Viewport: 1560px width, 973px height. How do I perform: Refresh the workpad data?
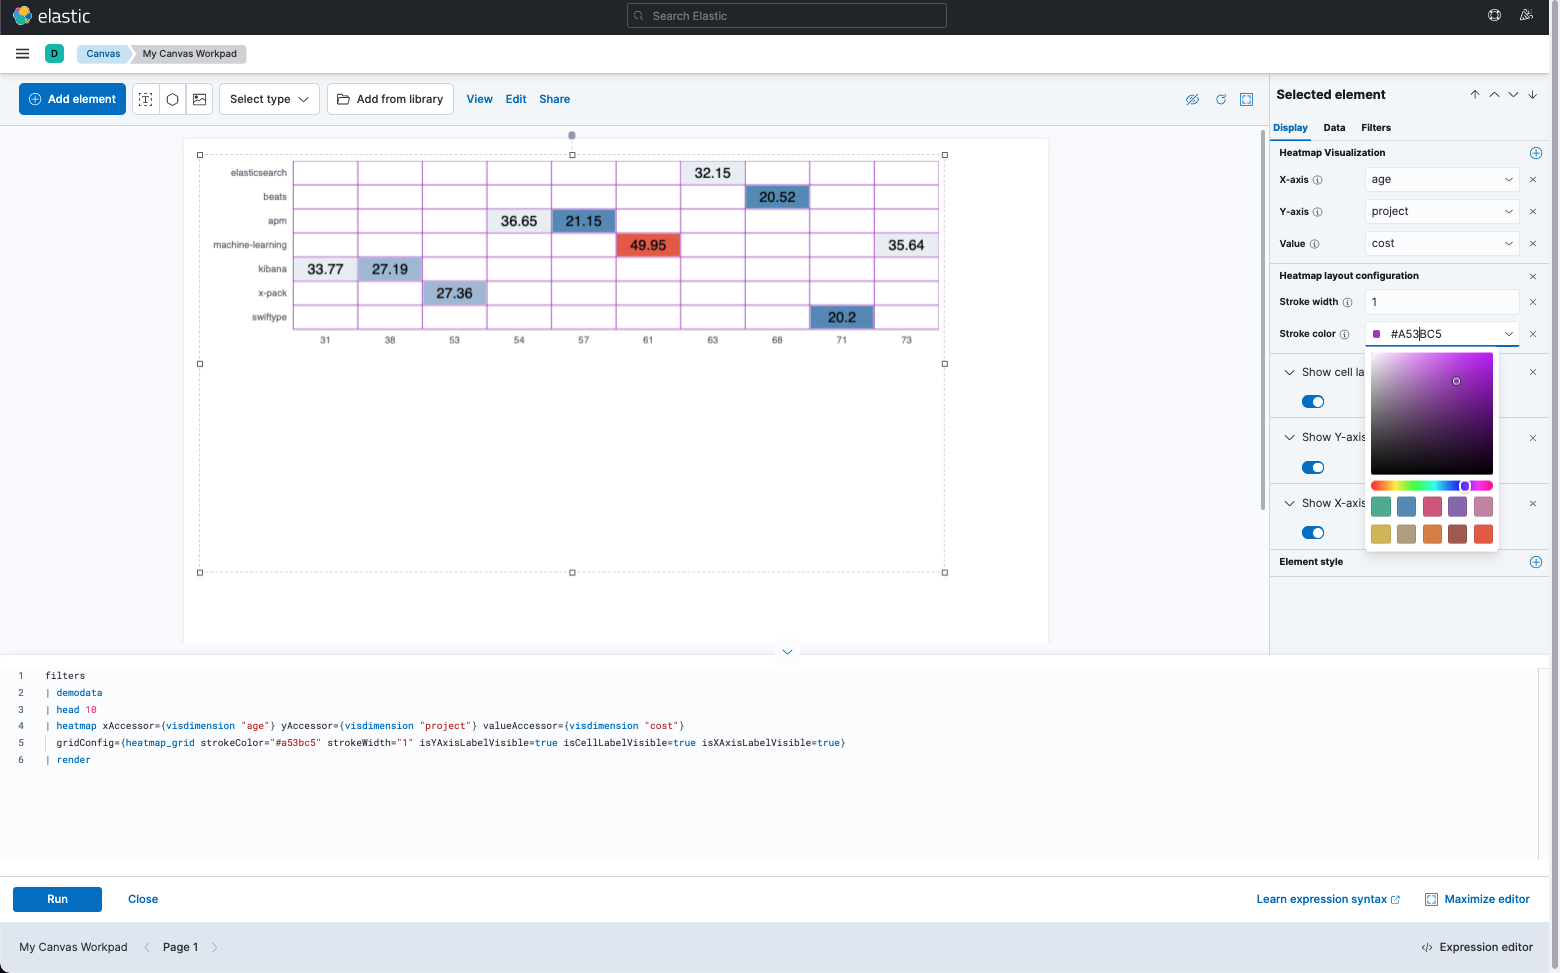pyautogui.click(x=1221, y=99)
